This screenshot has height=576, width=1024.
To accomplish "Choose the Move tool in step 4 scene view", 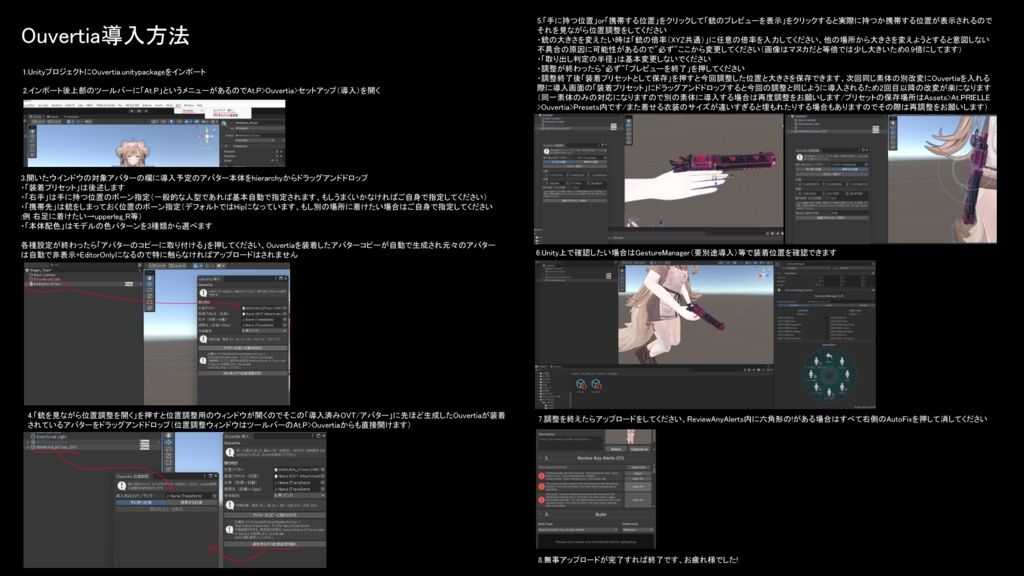I will tap(168, 442).
